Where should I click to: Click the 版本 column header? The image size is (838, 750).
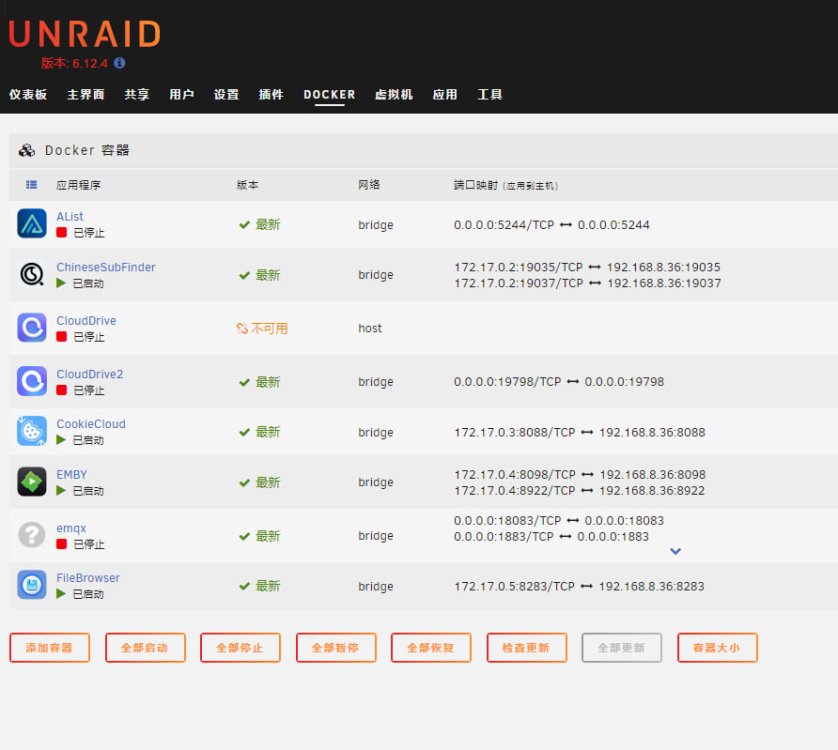click(247, 185)
